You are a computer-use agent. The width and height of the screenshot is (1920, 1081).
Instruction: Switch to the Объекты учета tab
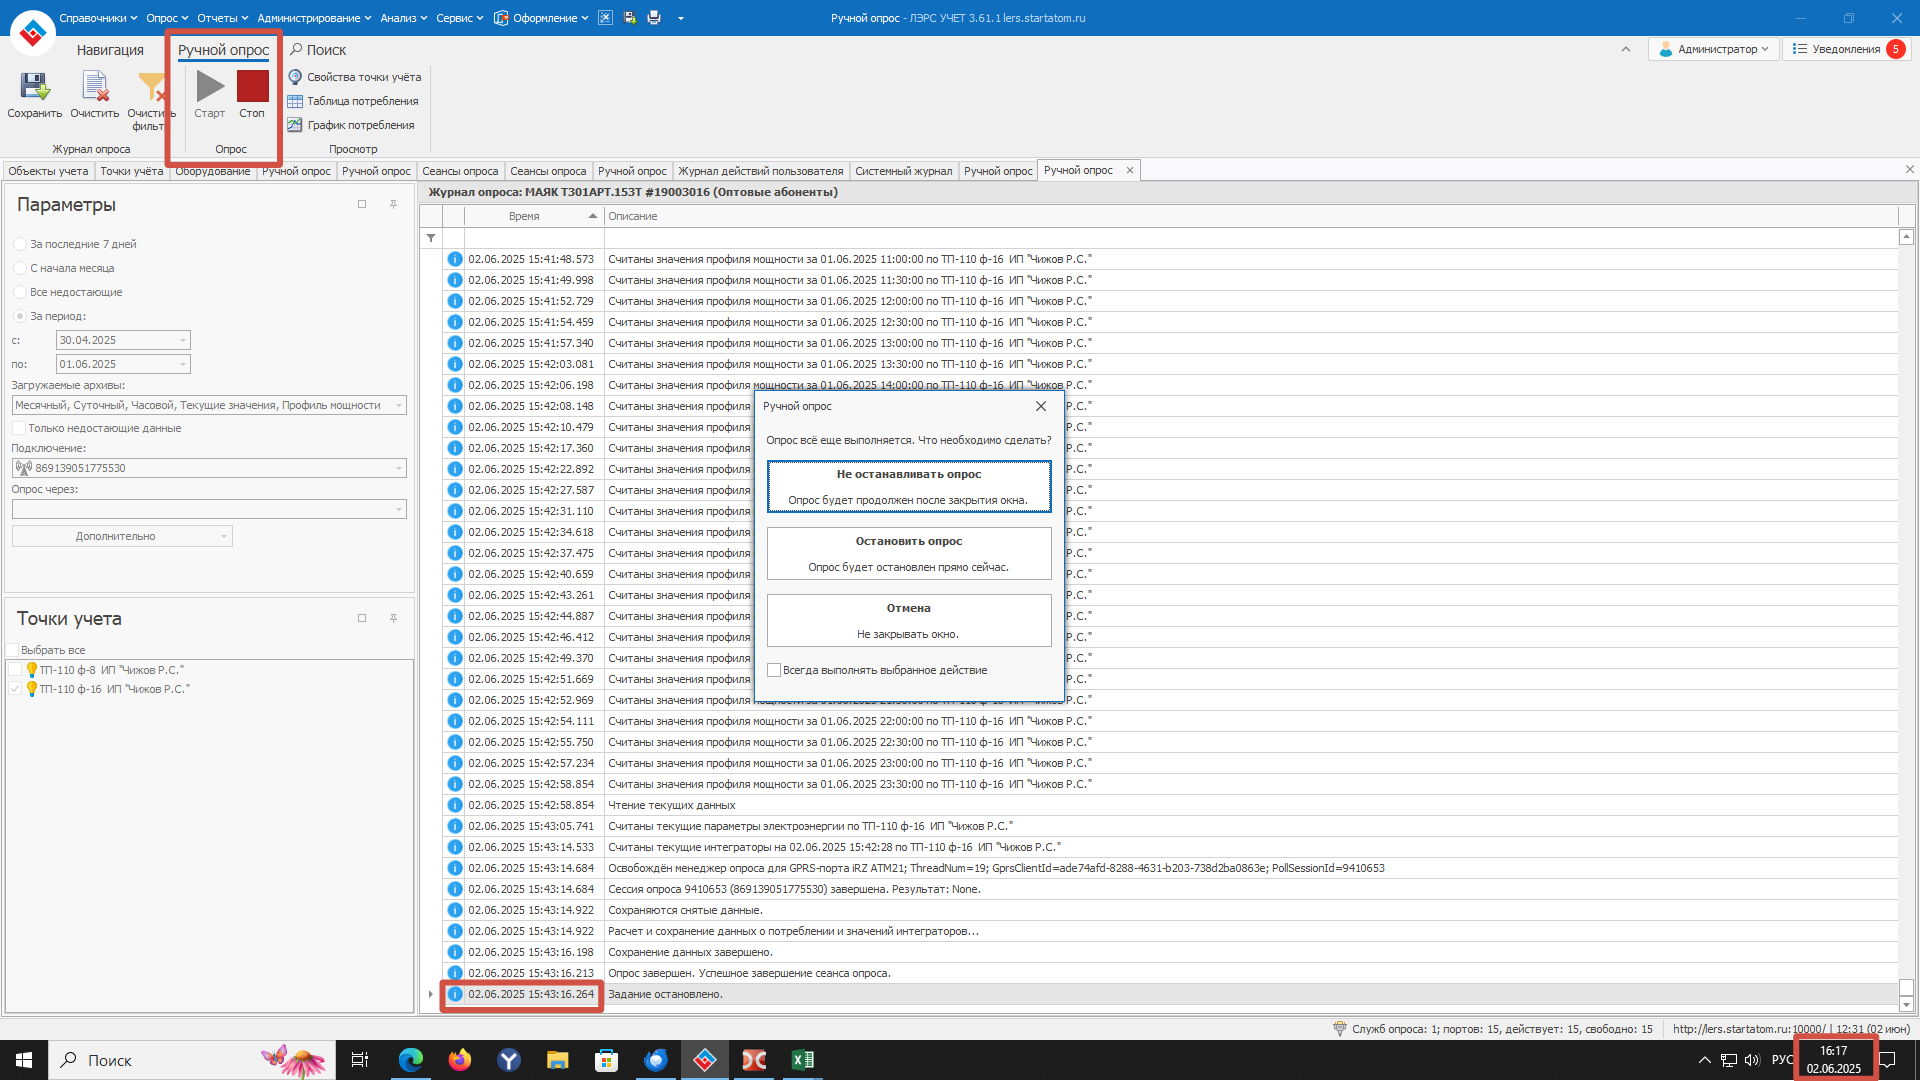pyautogui.click(x=48, y=171)
